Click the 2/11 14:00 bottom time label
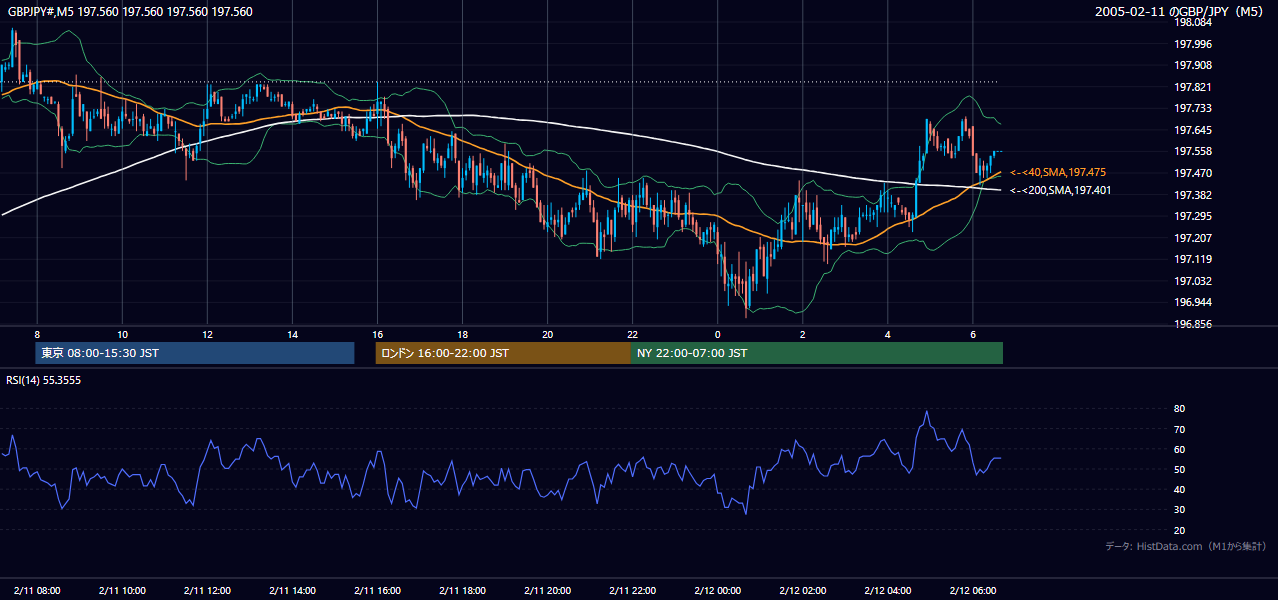This screenshot has height=600, width=1278. 292,591
